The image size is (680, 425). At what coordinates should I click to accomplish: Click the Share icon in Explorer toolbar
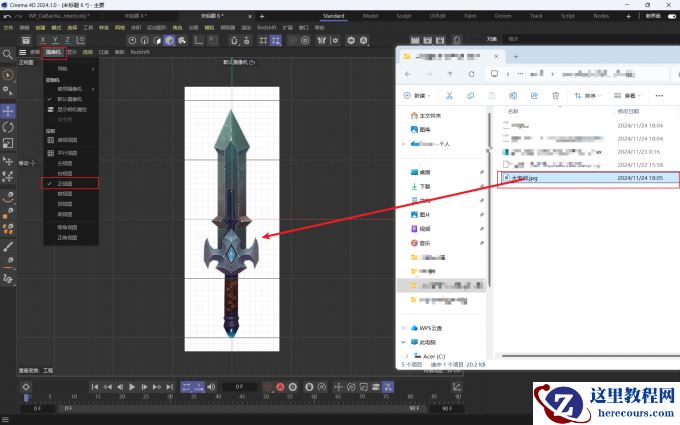(534, 95)
